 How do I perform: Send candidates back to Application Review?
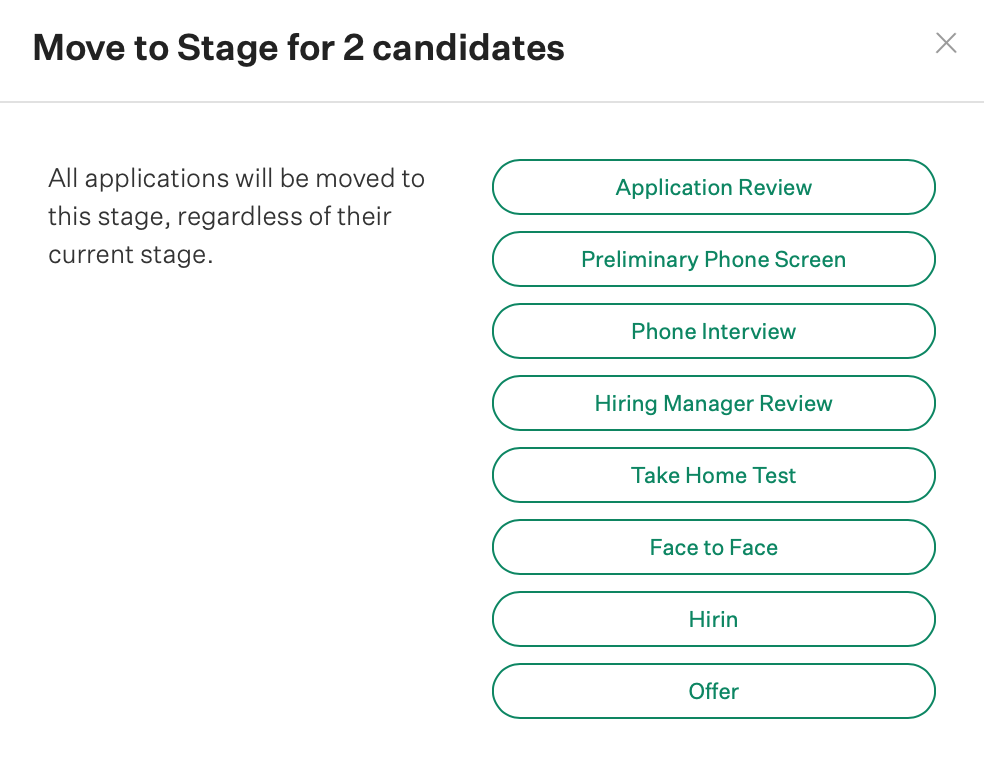pyautogui.click(x=713, y=187)
